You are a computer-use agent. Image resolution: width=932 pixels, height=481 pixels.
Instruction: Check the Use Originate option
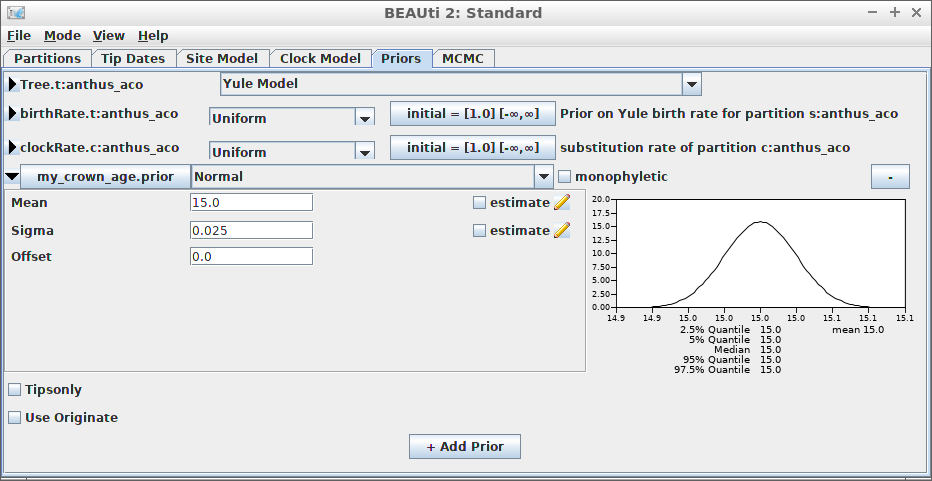14,418
